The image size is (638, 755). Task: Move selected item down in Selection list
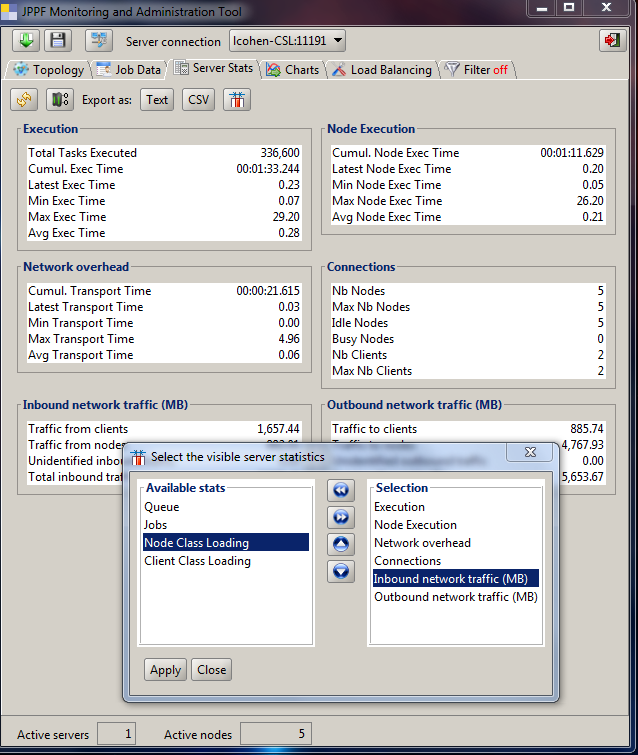coord(341,571)
